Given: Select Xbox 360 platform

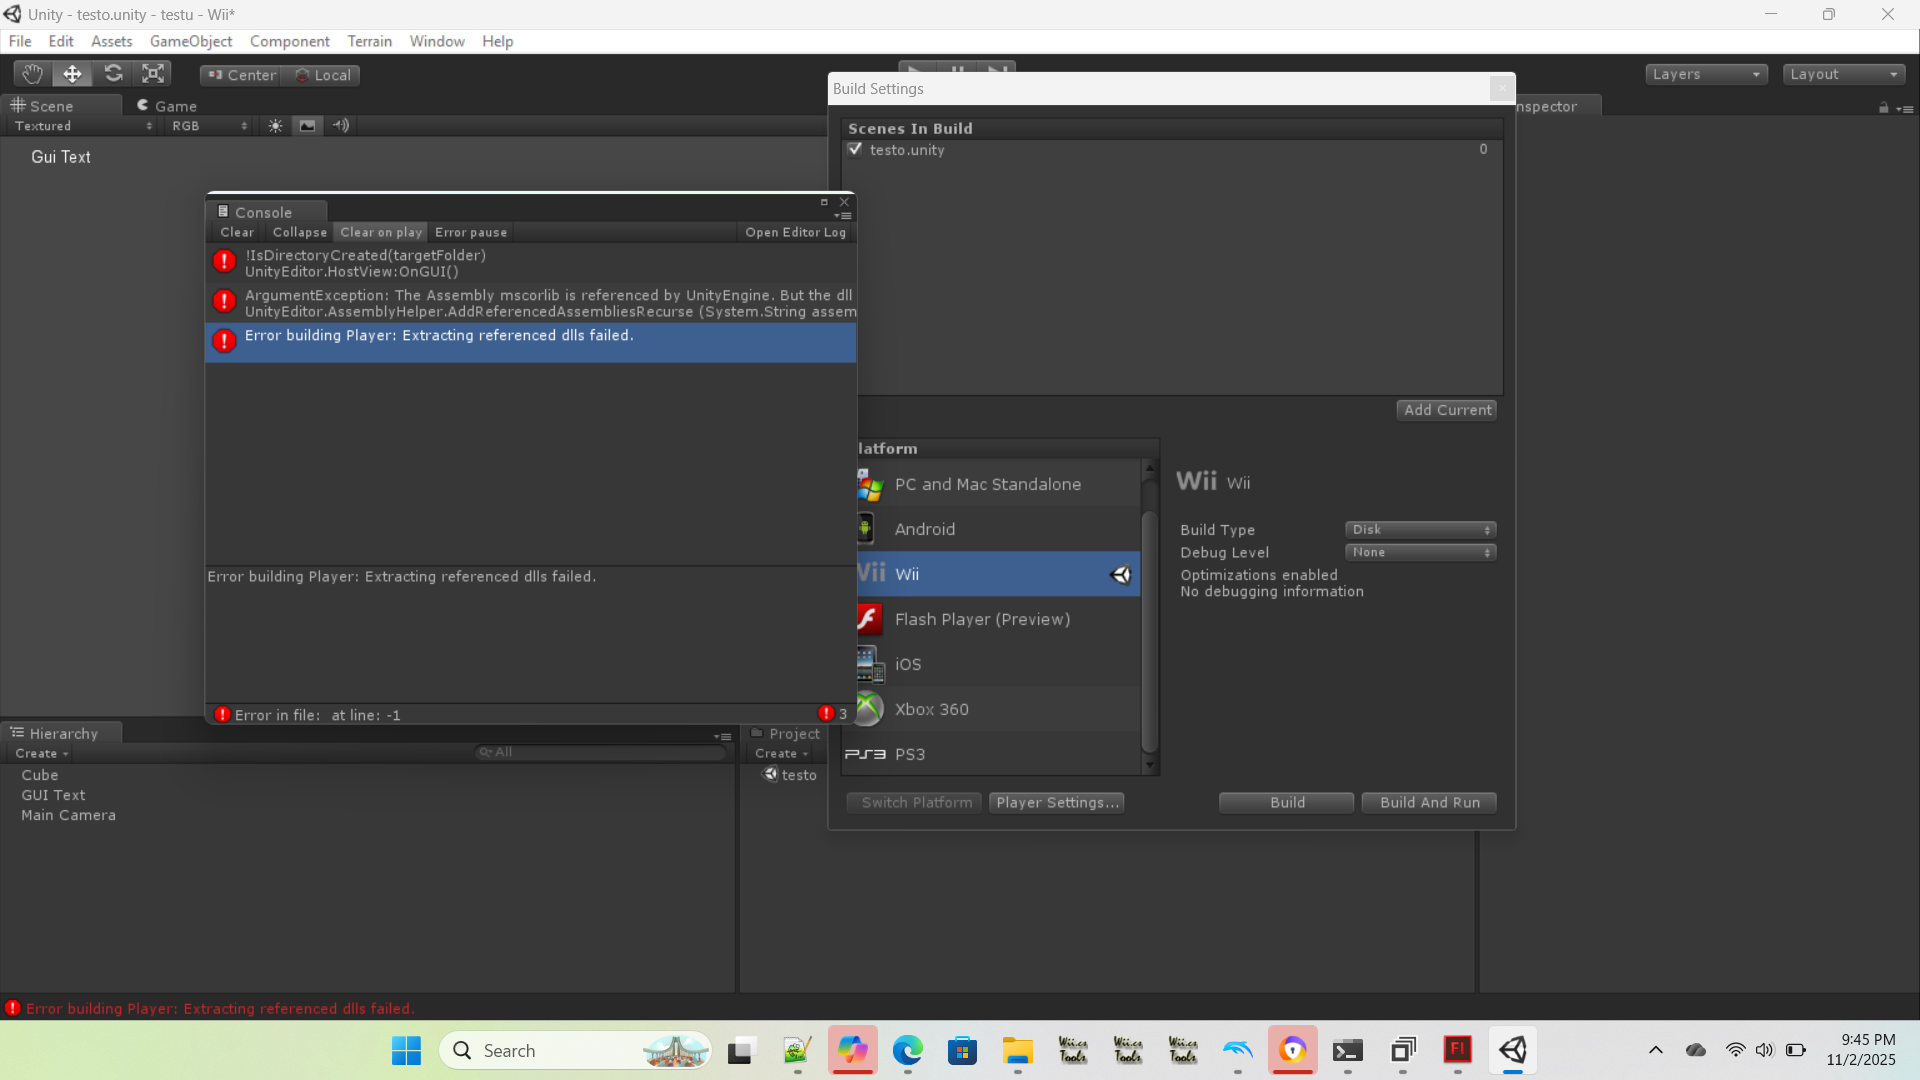Looking at the screenshot, I should click(x=931, y=709).
